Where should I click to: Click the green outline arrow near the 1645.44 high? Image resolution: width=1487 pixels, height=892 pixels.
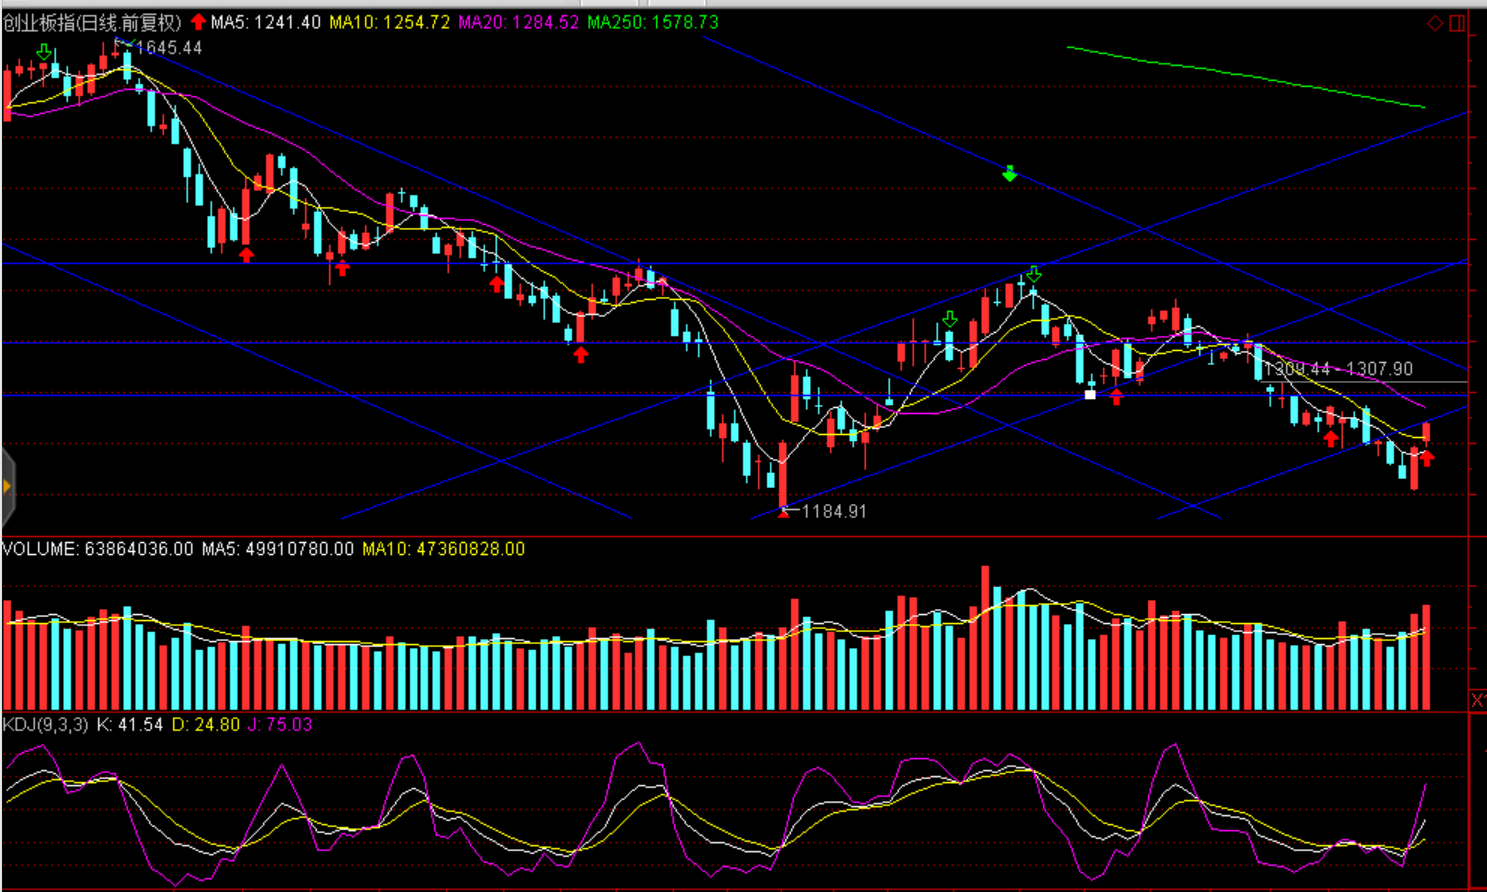click(x=44, y=52)
